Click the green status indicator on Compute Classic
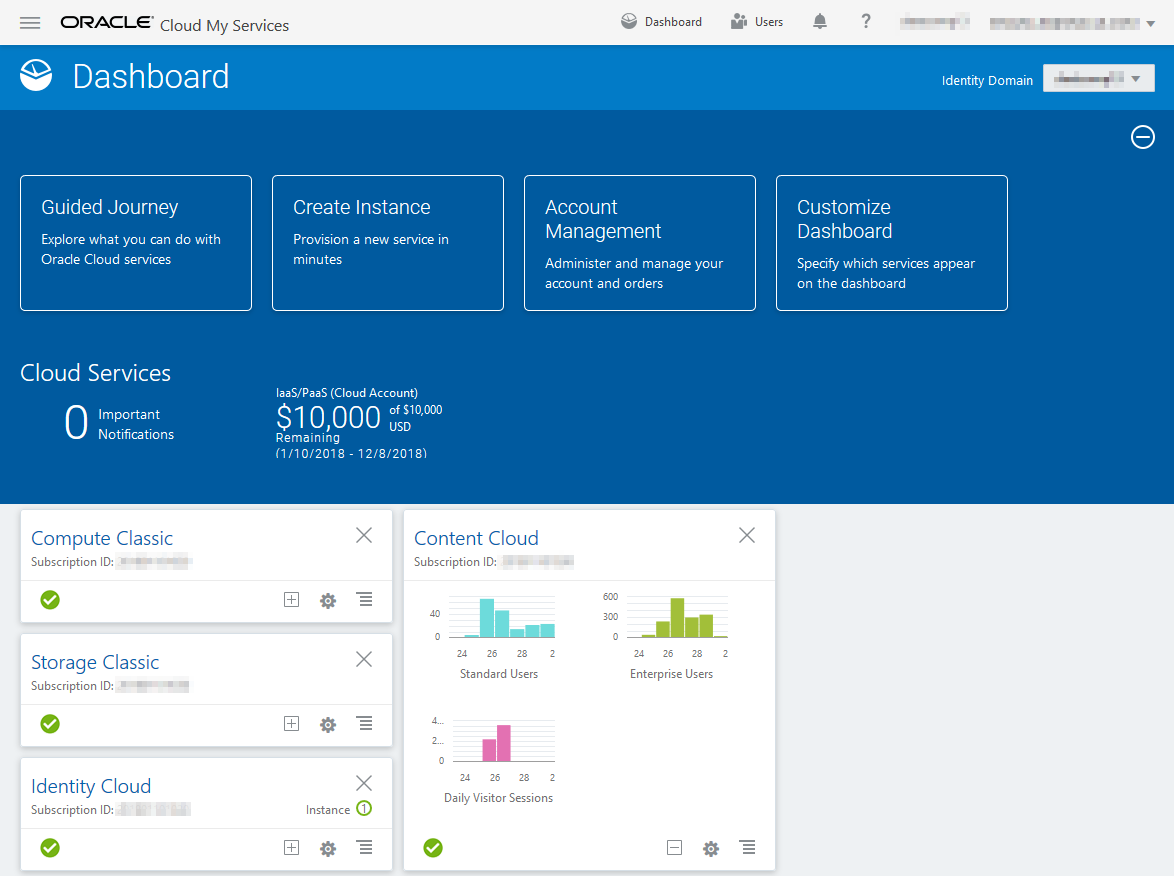 pyautogui.click(x=50, y=600)
